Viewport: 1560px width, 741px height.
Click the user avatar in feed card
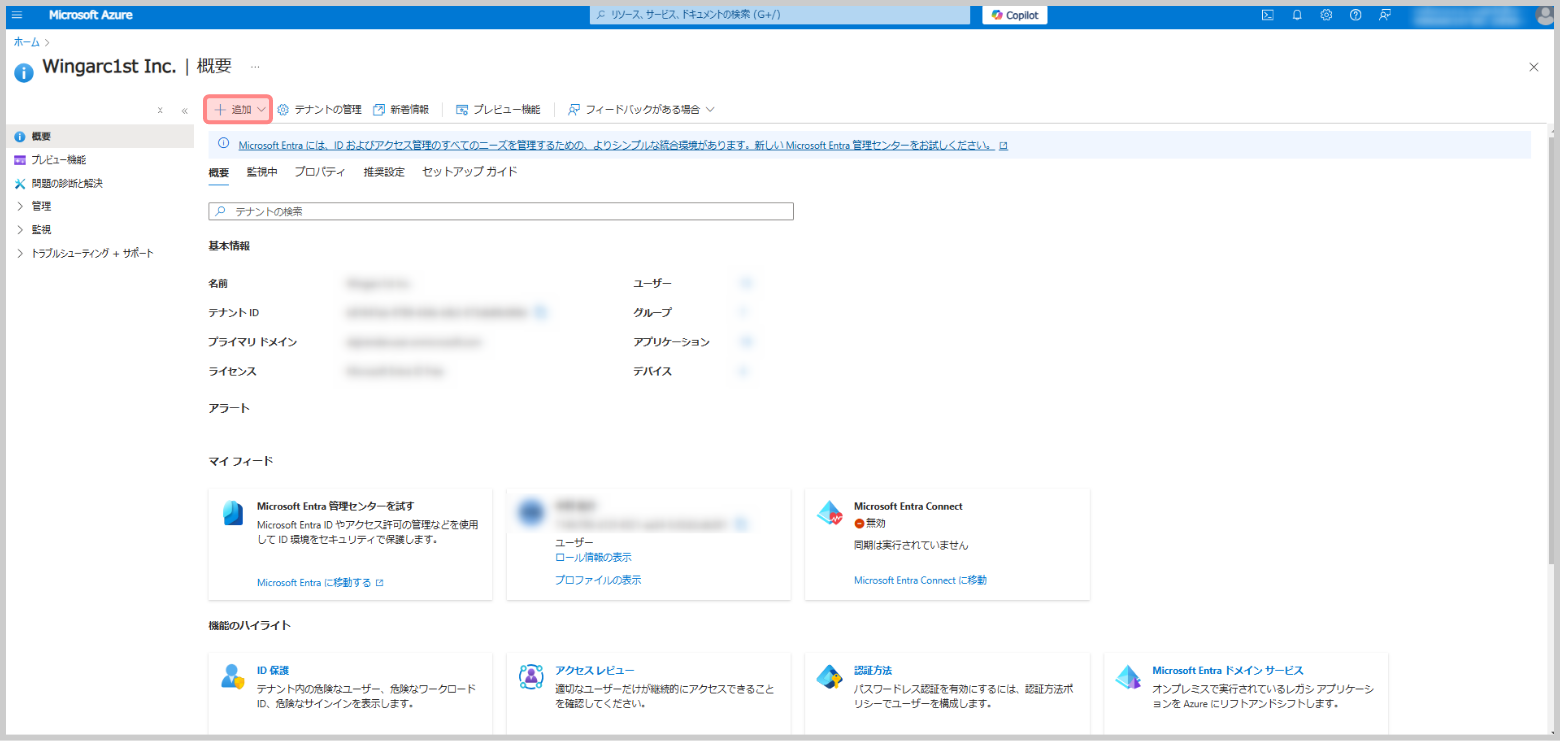tap(530, 513)
